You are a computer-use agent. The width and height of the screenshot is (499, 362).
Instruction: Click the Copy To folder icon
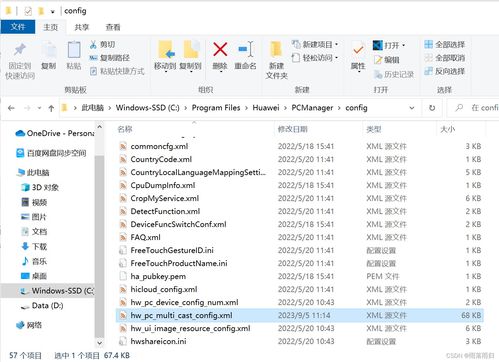[x=191, y=50]
